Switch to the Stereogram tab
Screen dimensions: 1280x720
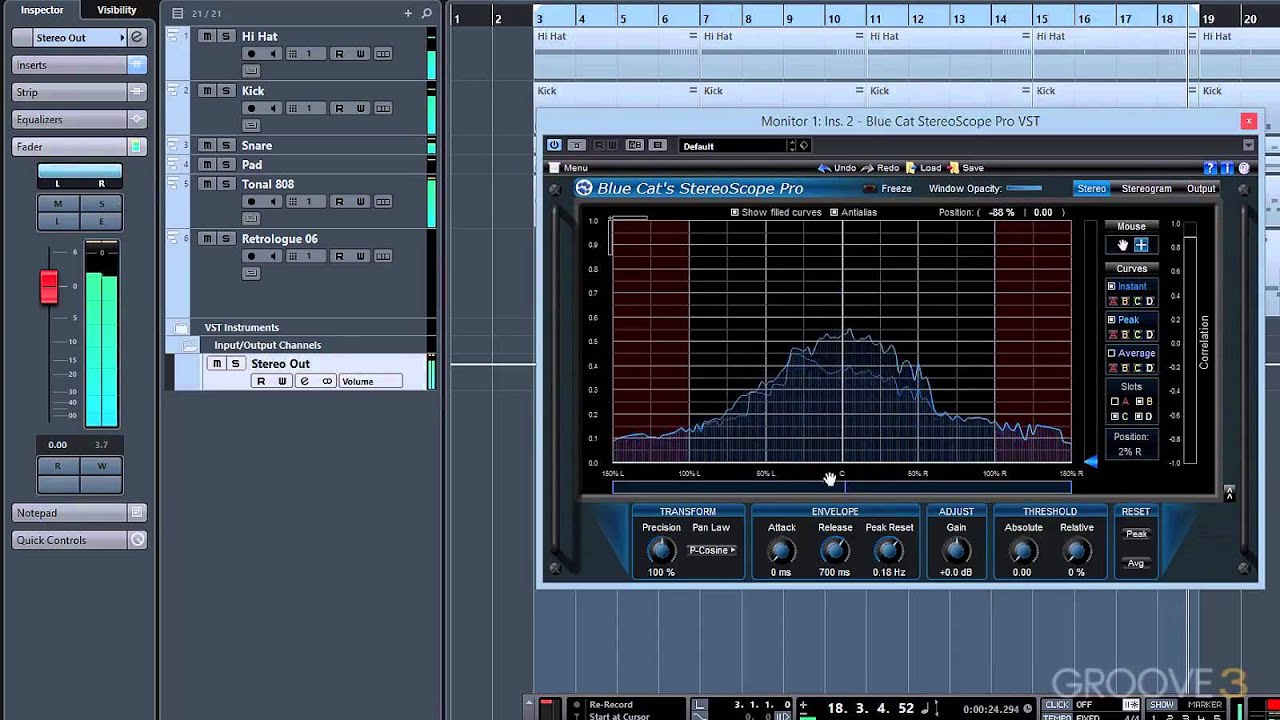[x=1146, y=188]
